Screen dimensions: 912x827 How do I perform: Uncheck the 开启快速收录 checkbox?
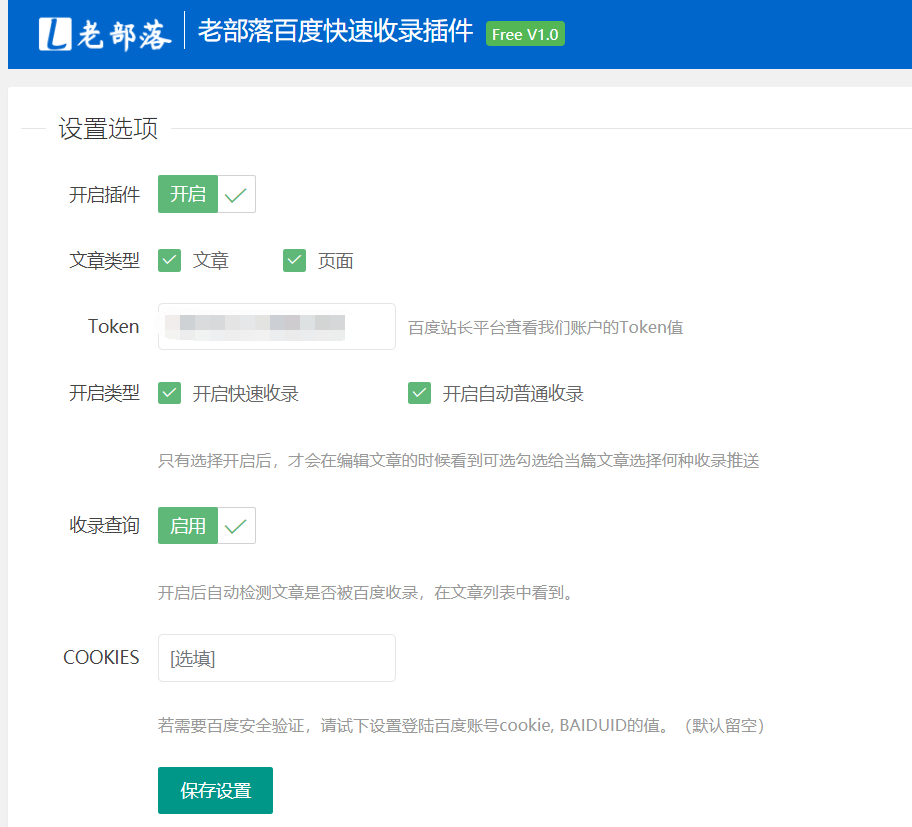(169, 393)
